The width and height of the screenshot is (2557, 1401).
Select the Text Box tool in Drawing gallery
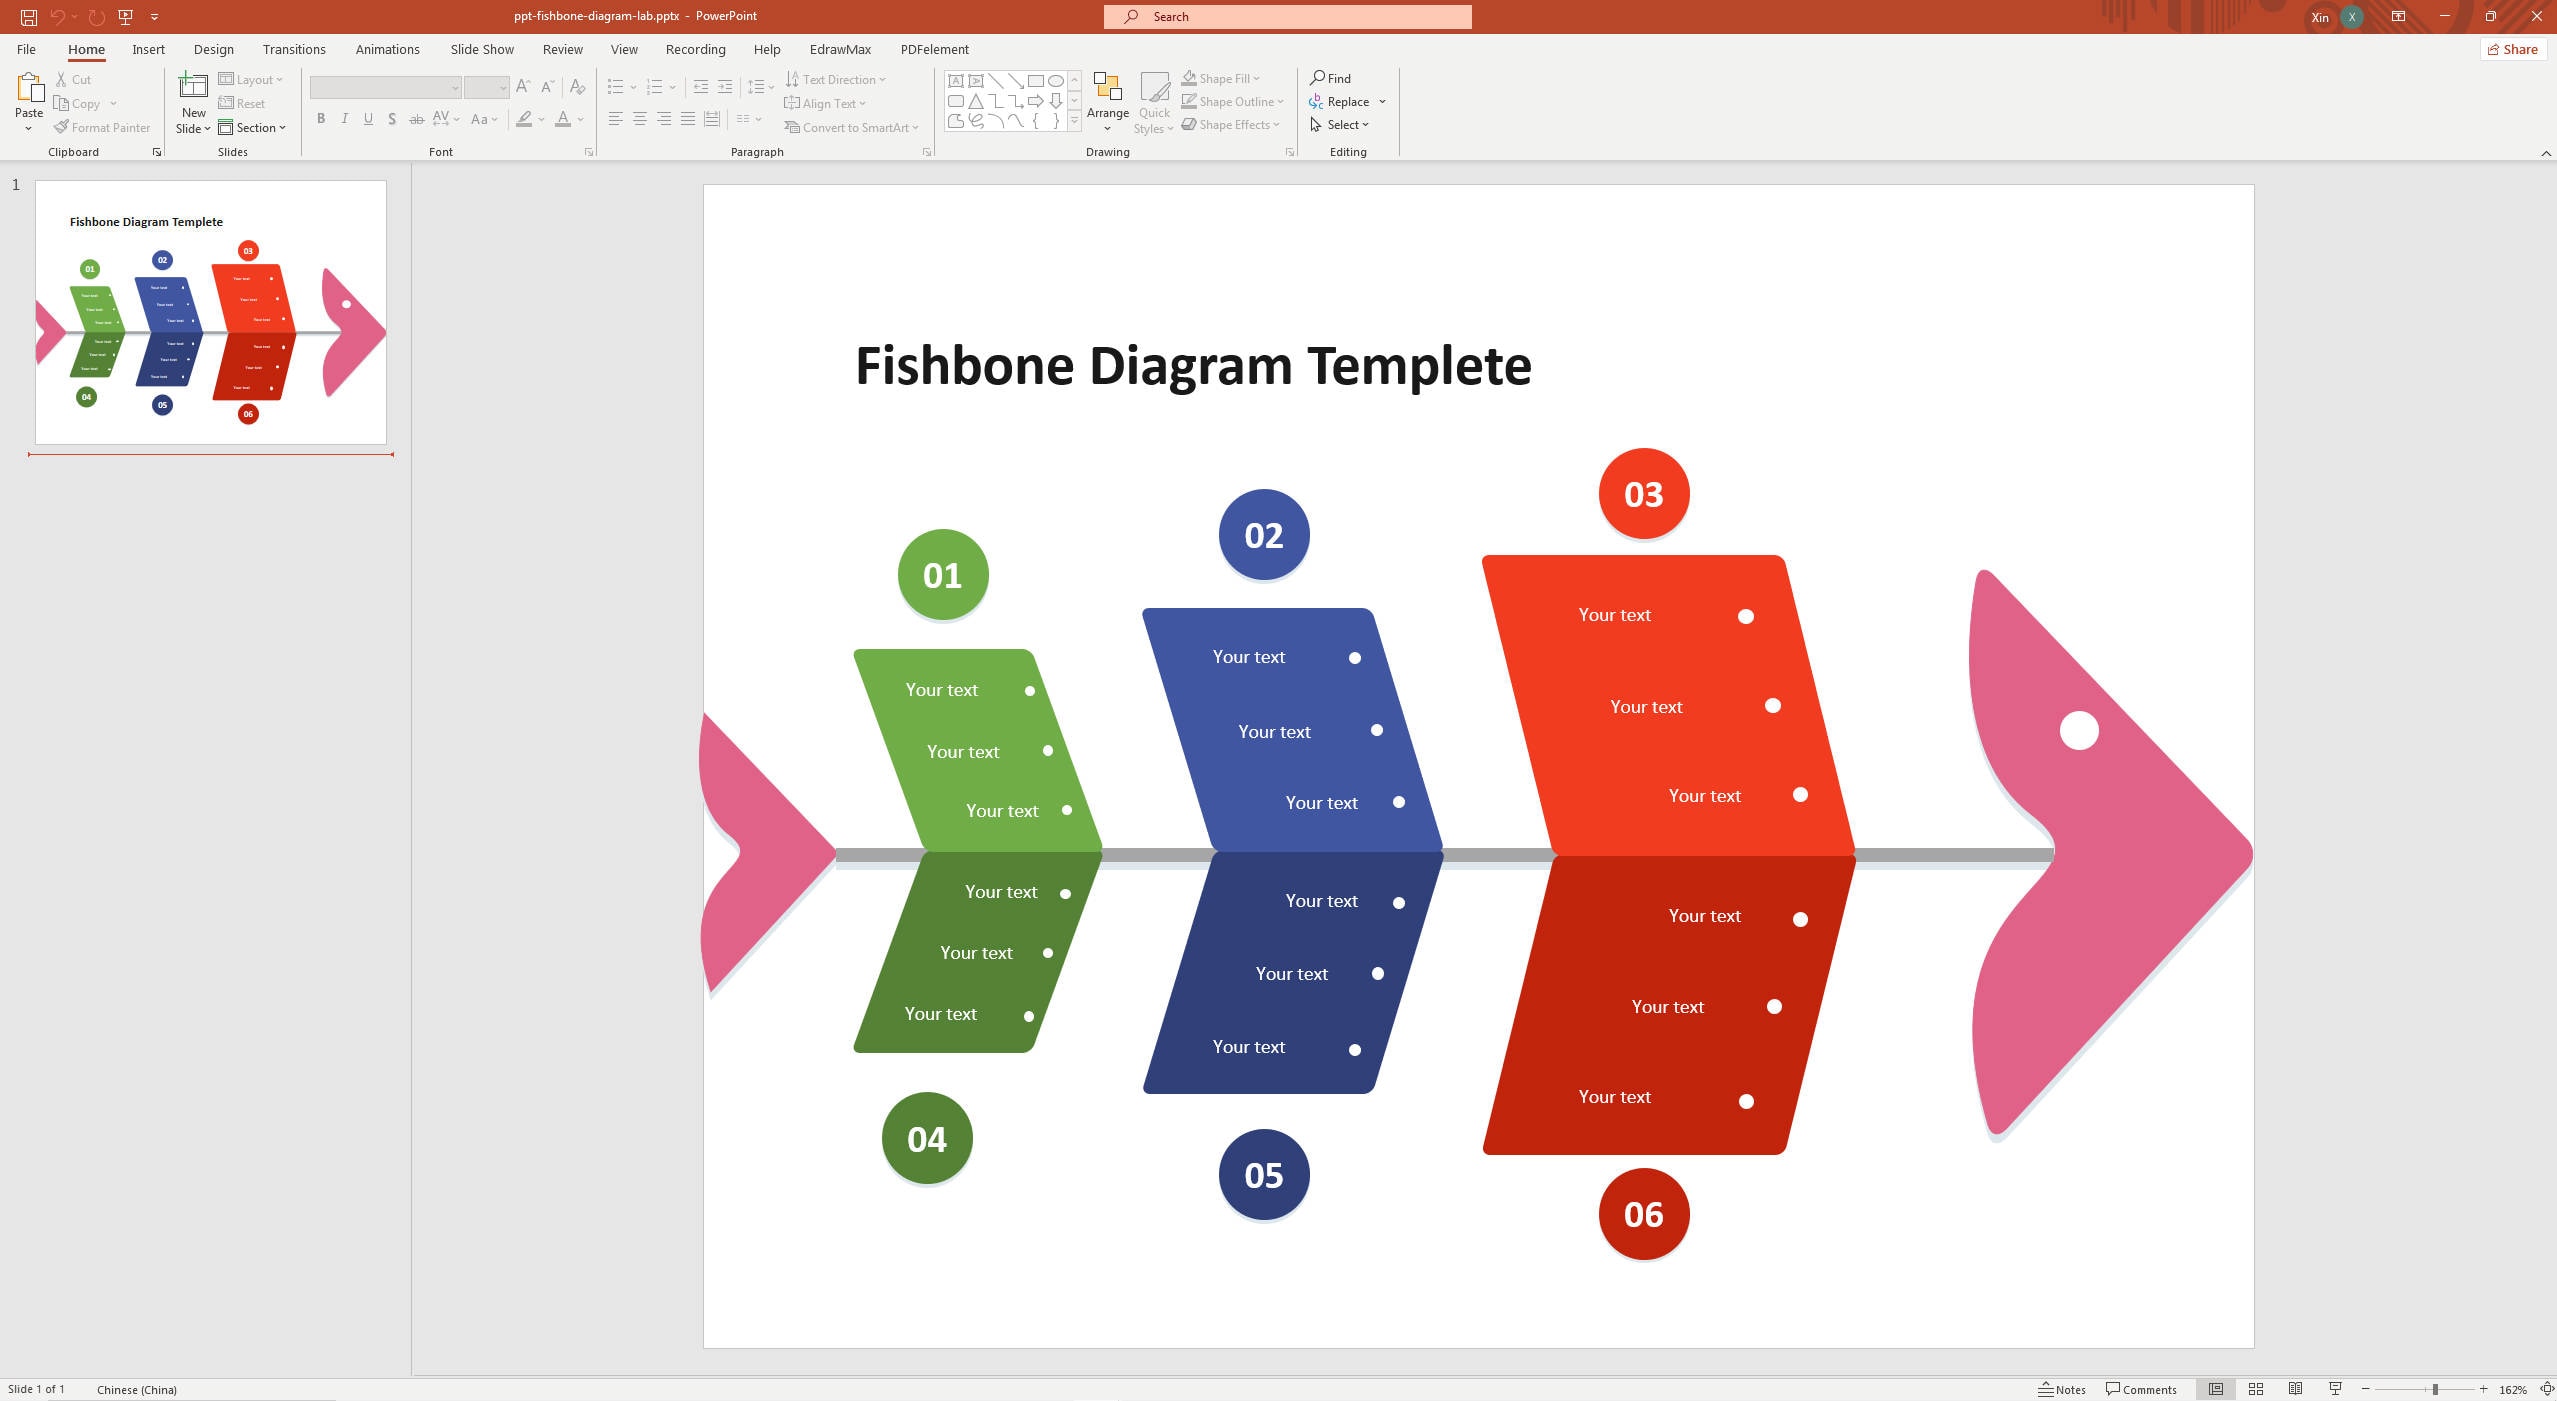pyautogui.click(x=955, y=79)
